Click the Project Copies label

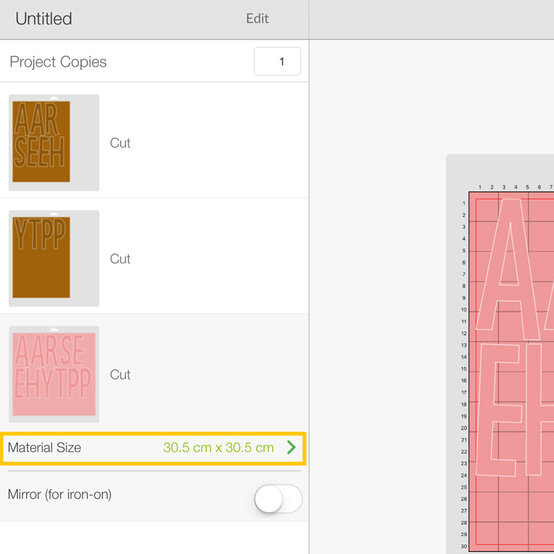(x=58, y=62)
